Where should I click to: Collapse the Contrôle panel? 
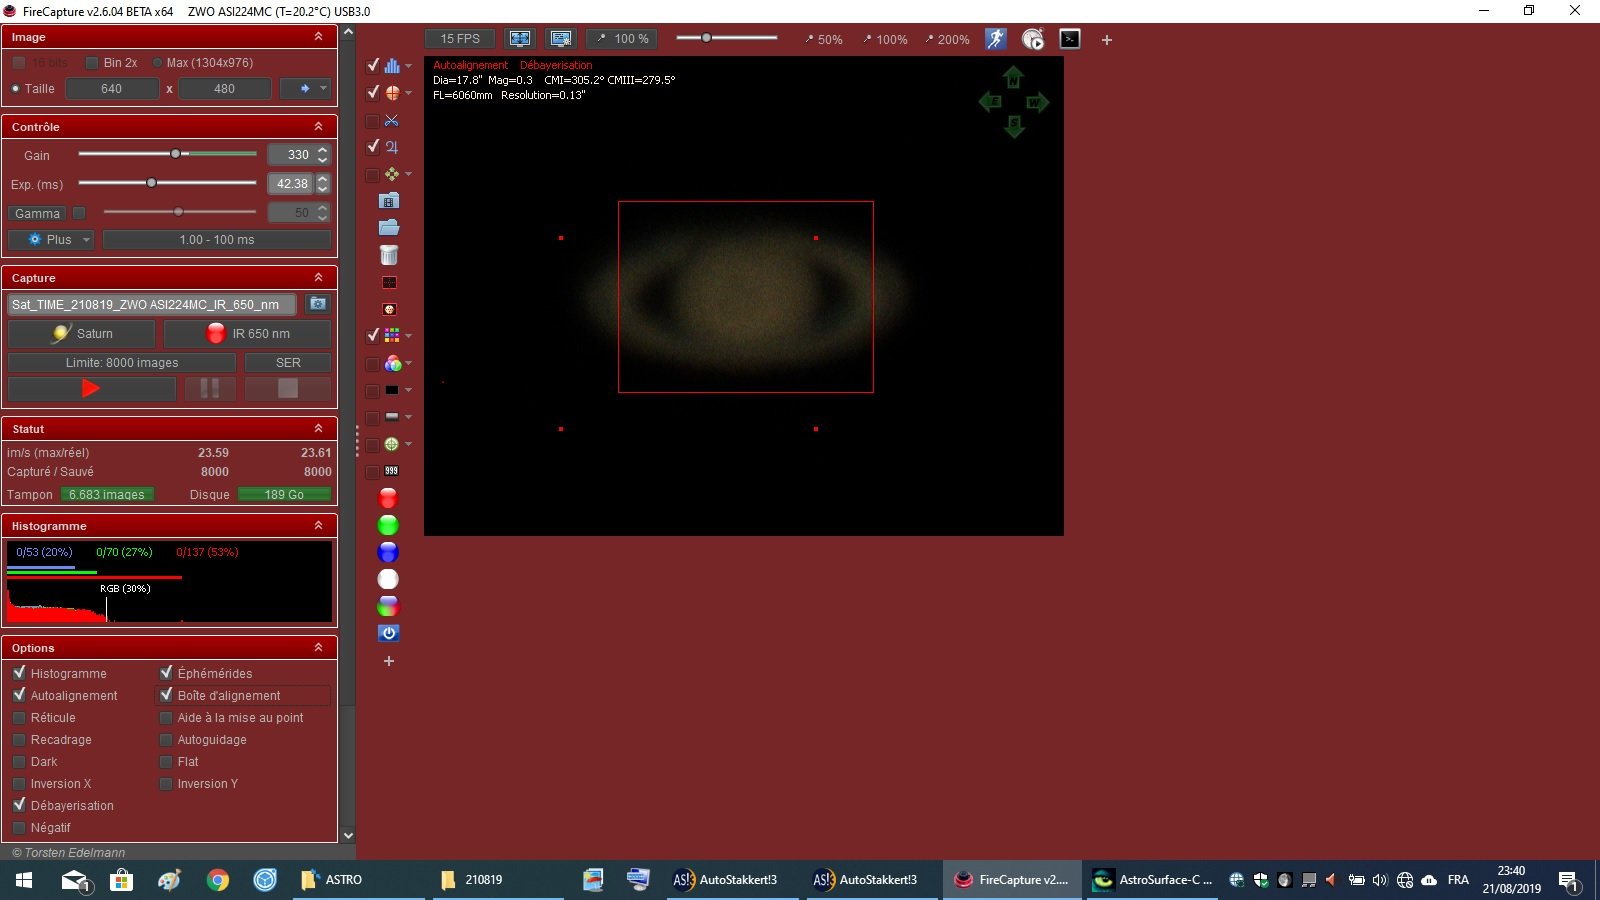pos(318,126)
